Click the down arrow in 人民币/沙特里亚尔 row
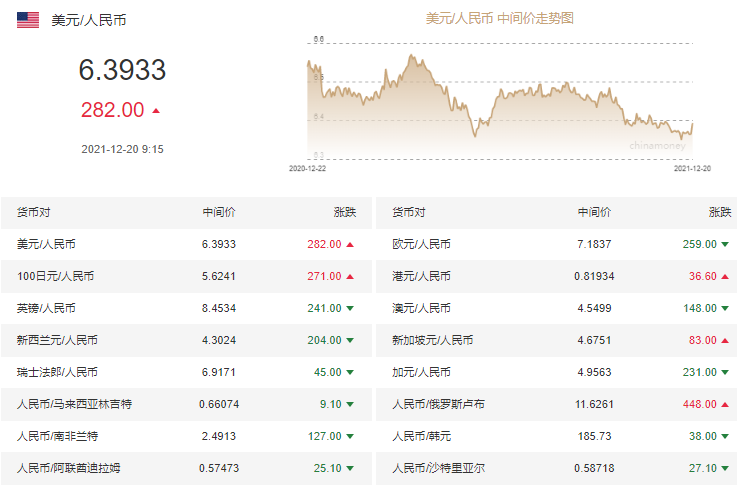The width and height of the screenshot is (737, 486). click(x=725, y=468)
